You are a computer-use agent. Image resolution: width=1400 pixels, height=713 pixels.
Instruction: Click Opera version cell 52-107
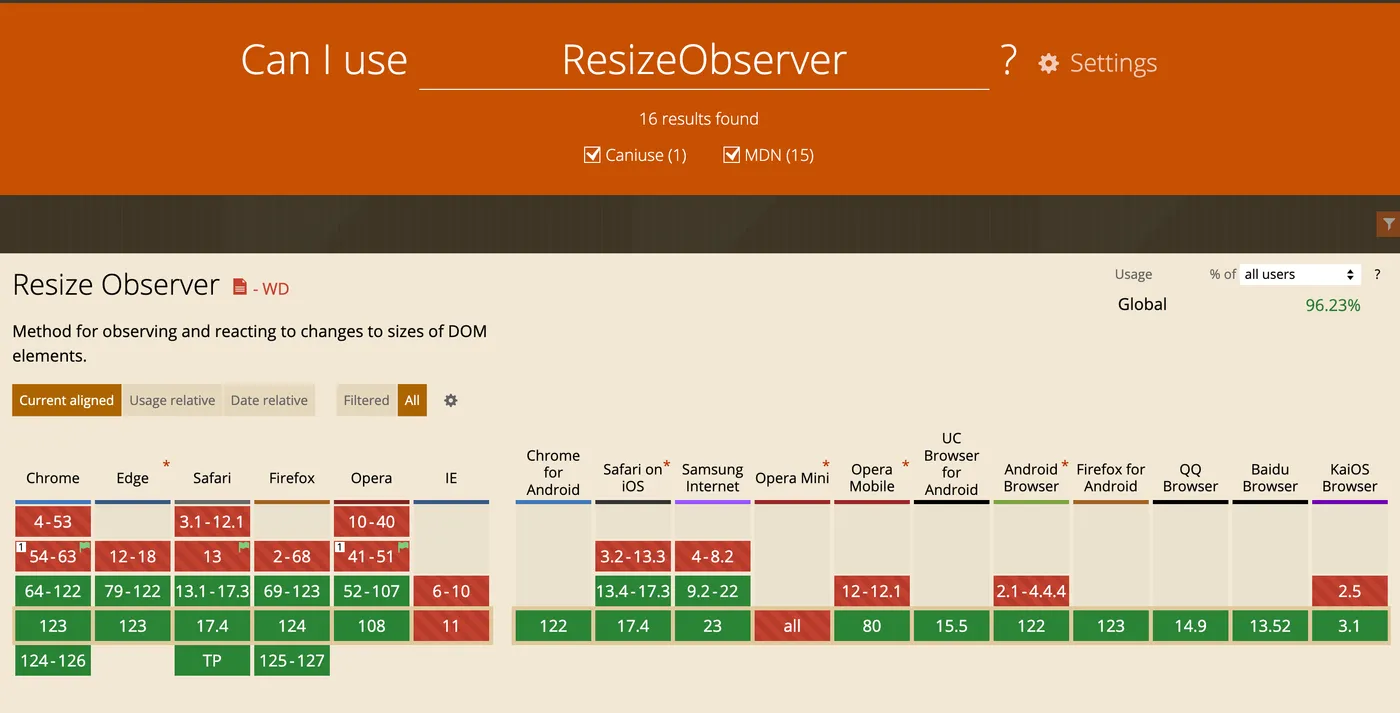tap(372, 591)
